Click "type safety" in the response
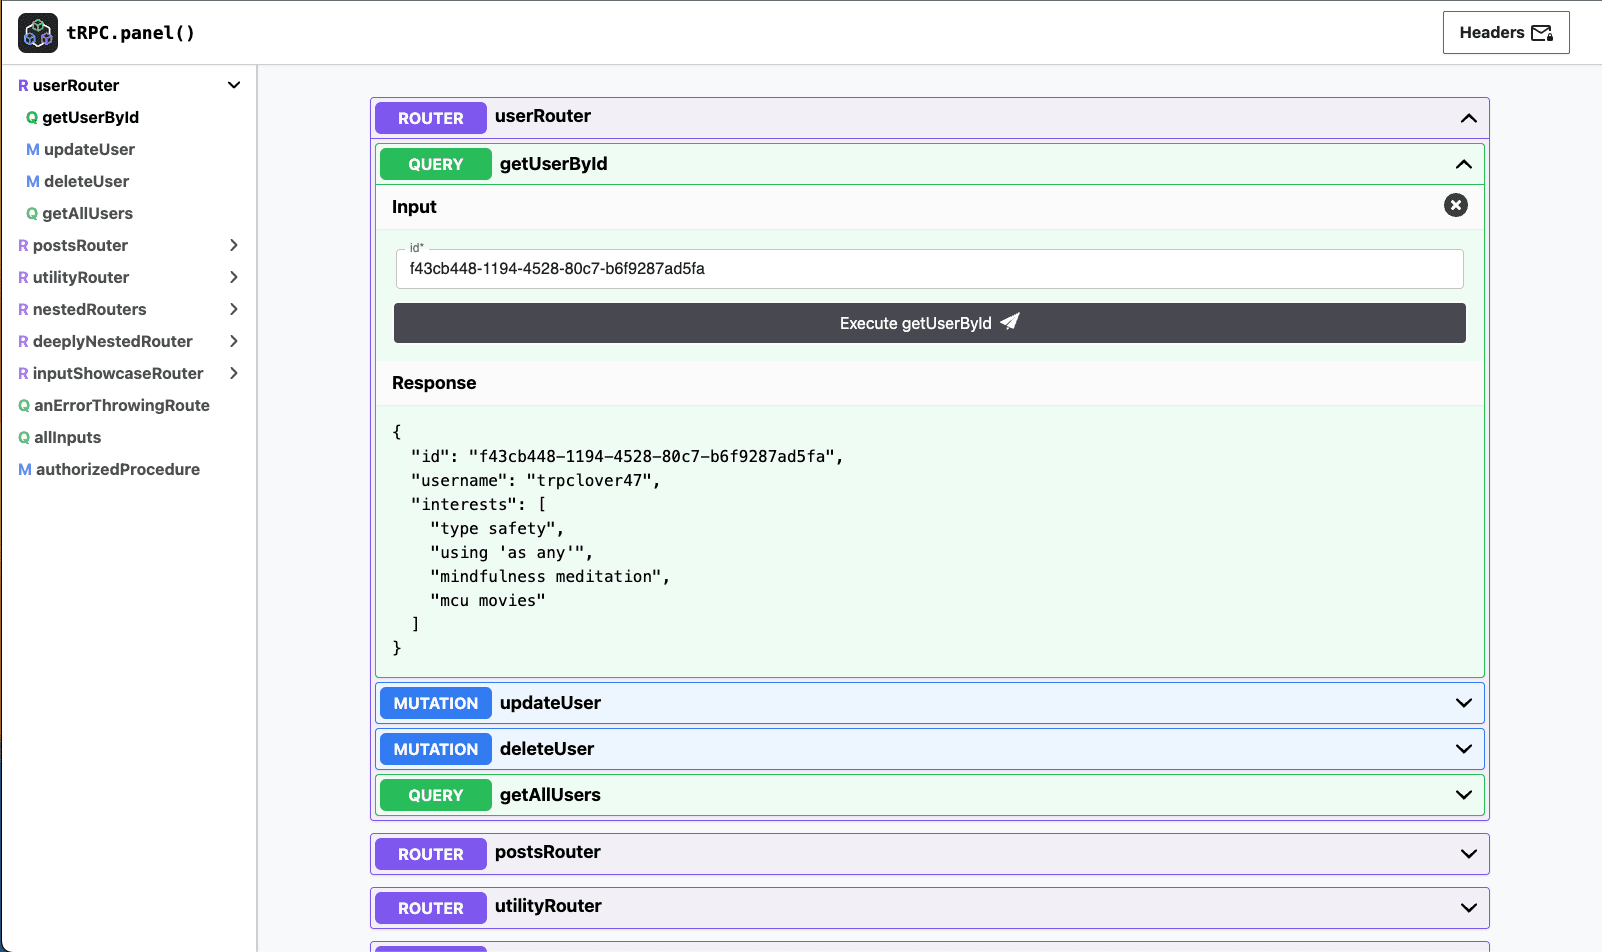This screenshot has width=1602, height=952. click(497, 529)
